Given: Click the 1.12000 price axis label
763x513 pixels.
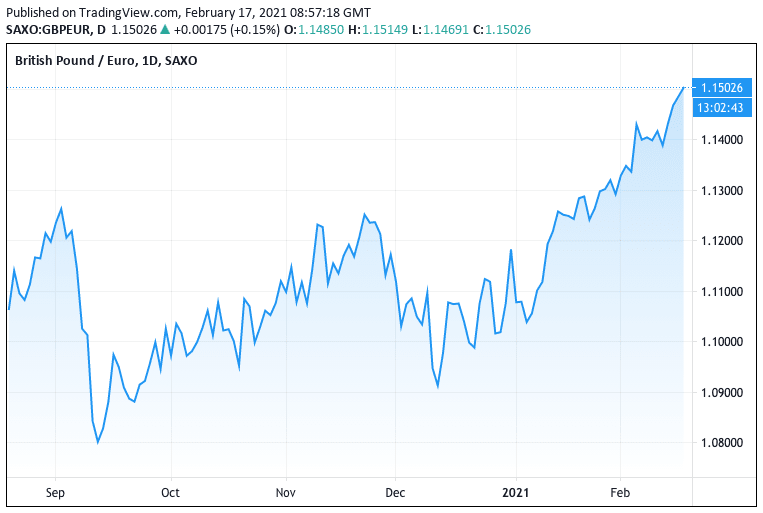Looking at the screenshot, I should pyautogui.click(x=720, y=241).
